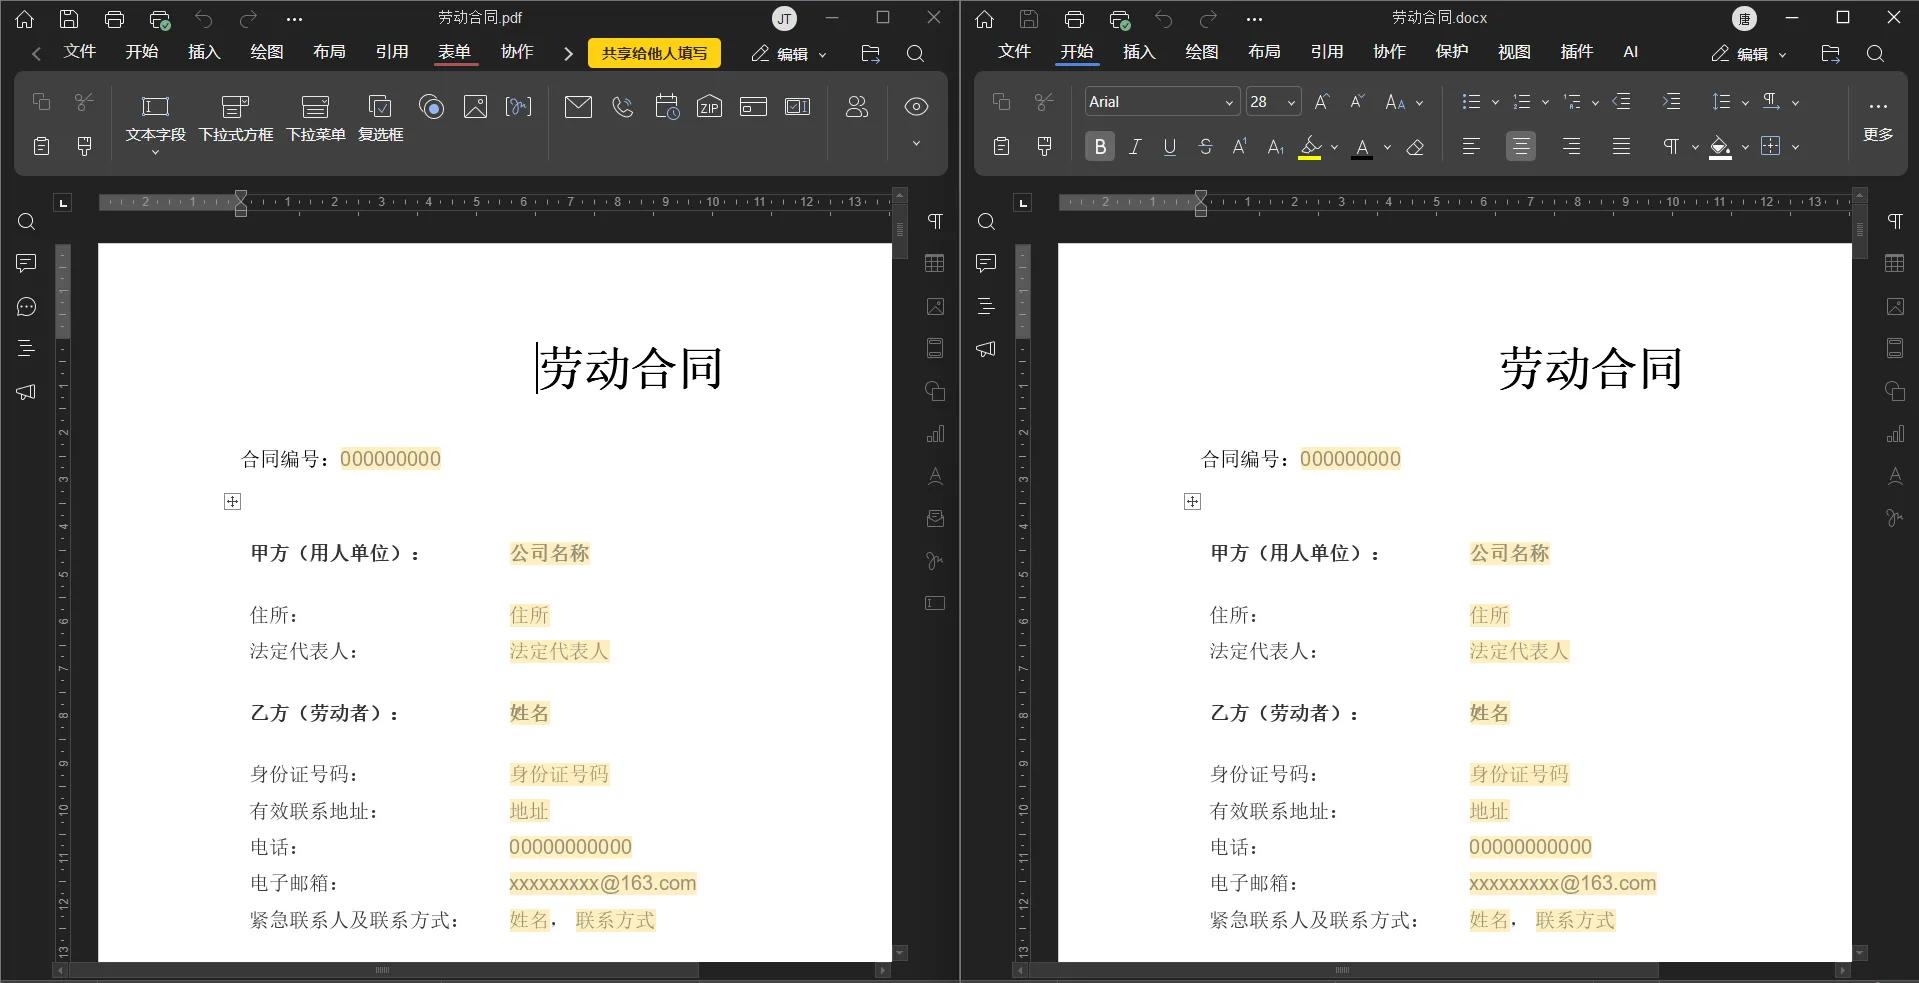
Task: Insert an image form field
Action: pyautogui.click(x=475, y=107)
